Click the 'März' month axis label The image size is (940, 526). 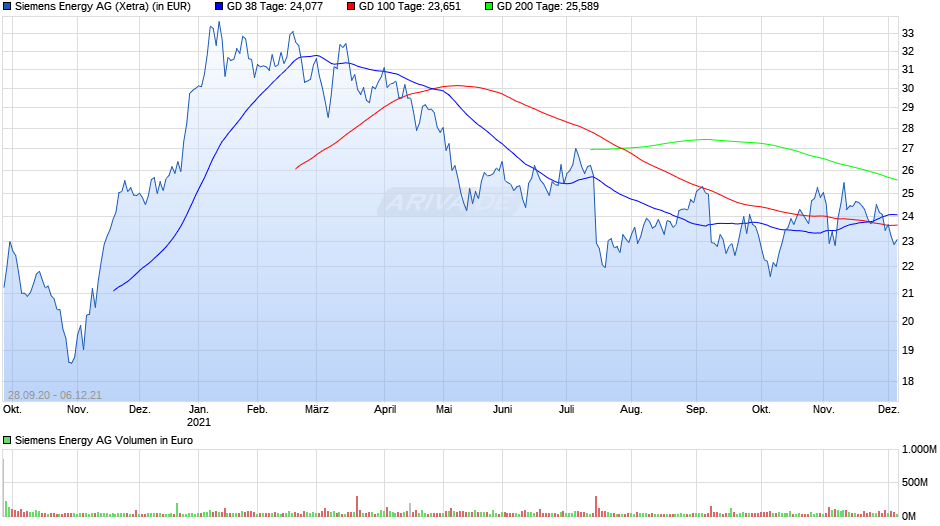coord(317,410)
